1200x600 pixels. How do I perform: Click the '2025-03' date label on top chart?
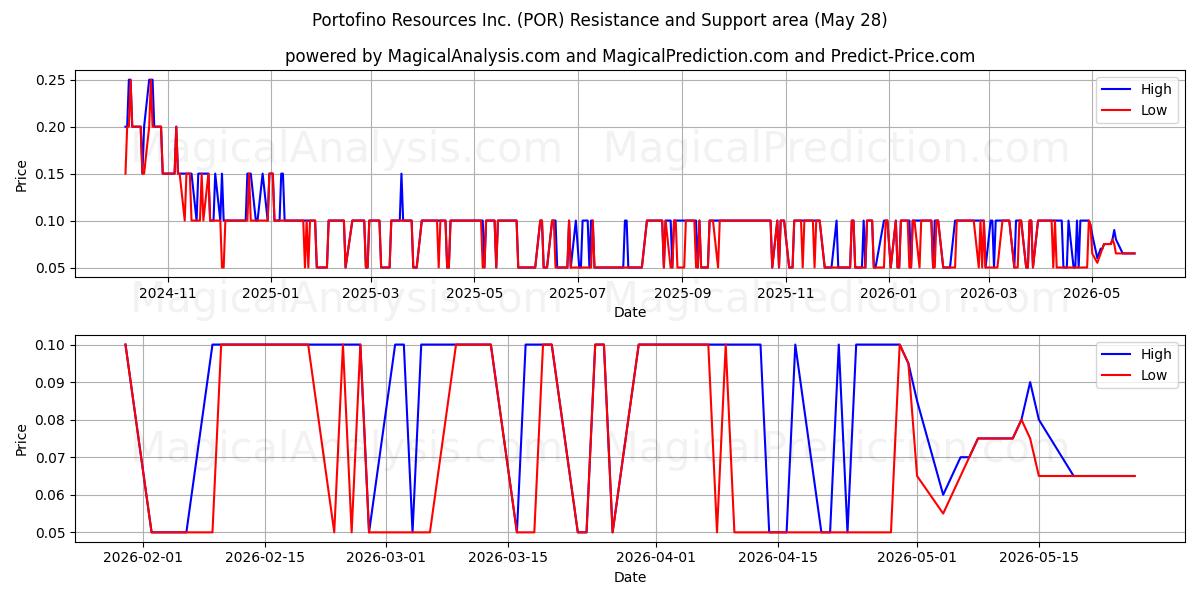click(371, 293)
